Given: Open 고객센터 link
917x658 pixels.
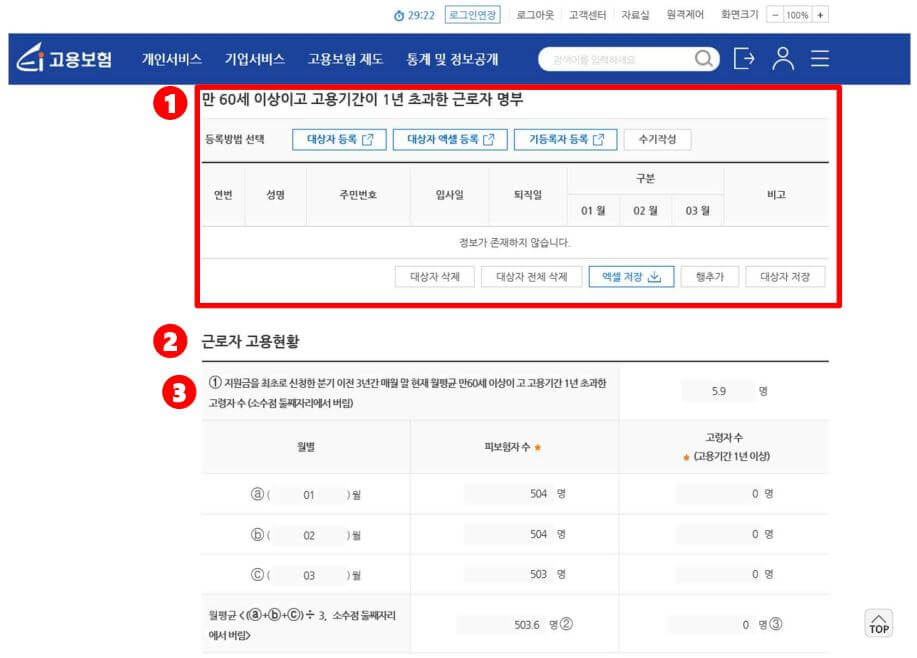Looking at the screenshot, I should 587,15.
